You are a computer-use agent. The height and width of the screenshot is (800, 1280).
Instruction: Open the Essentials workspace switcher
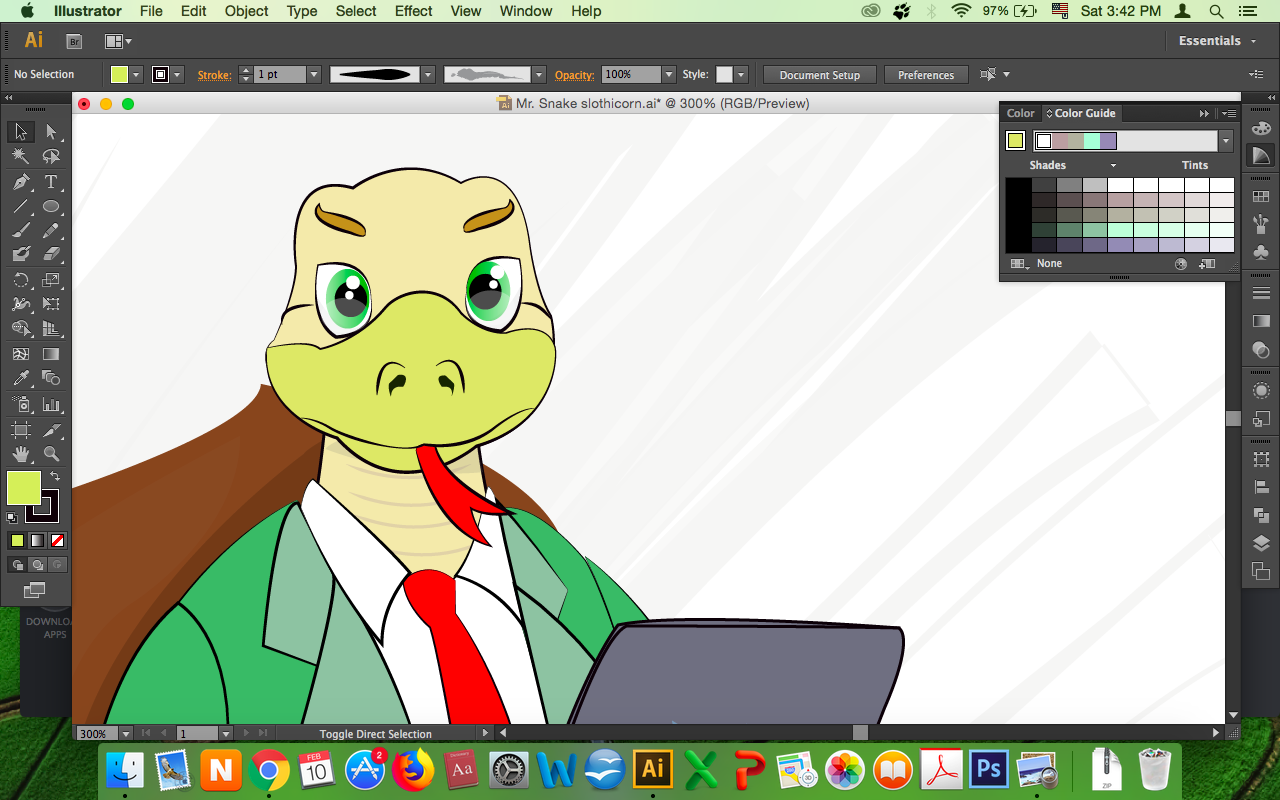coord(1216,41)
